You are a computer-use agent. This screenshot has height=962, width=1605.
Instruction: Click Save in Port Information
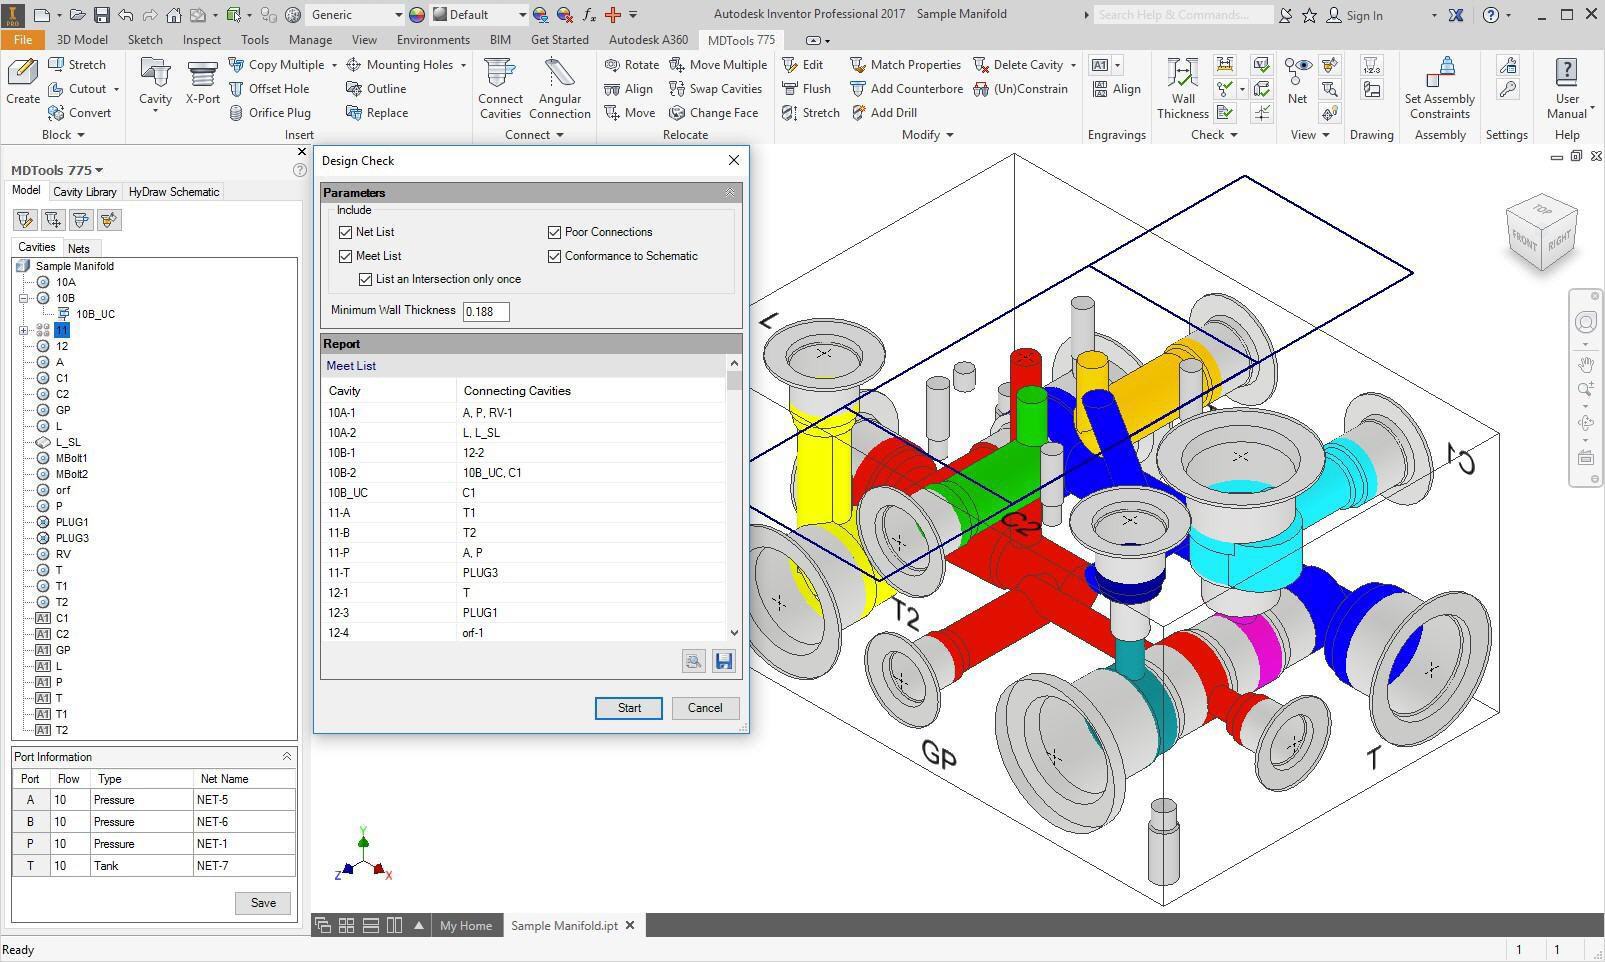click(x=263, y=903)
